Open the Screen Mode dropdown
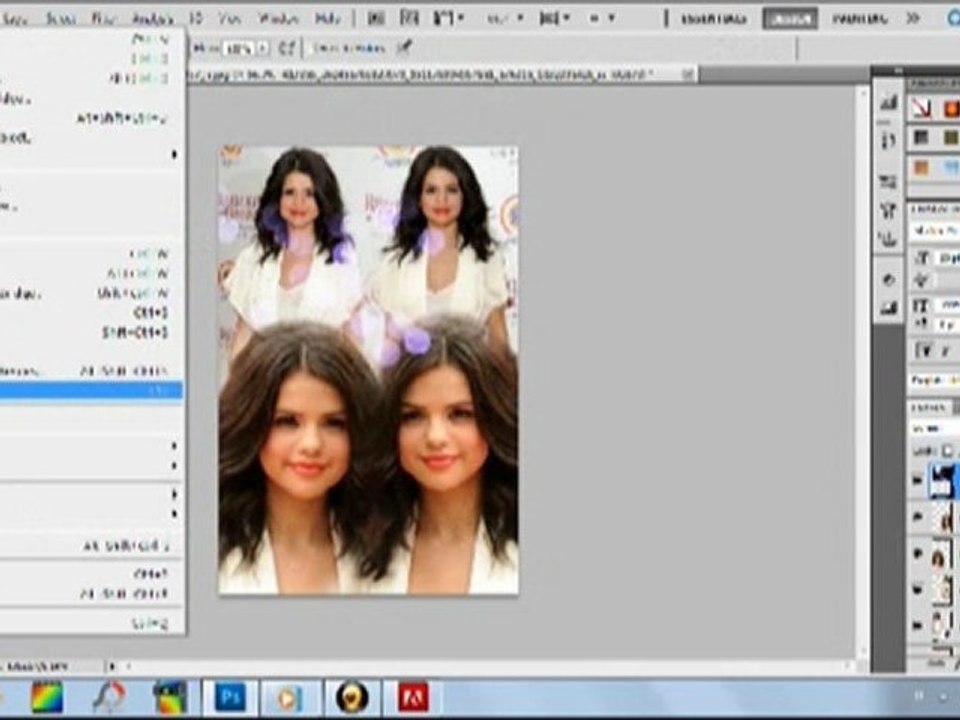The height and width of the screenshot is (720, 960). point(602,18)
